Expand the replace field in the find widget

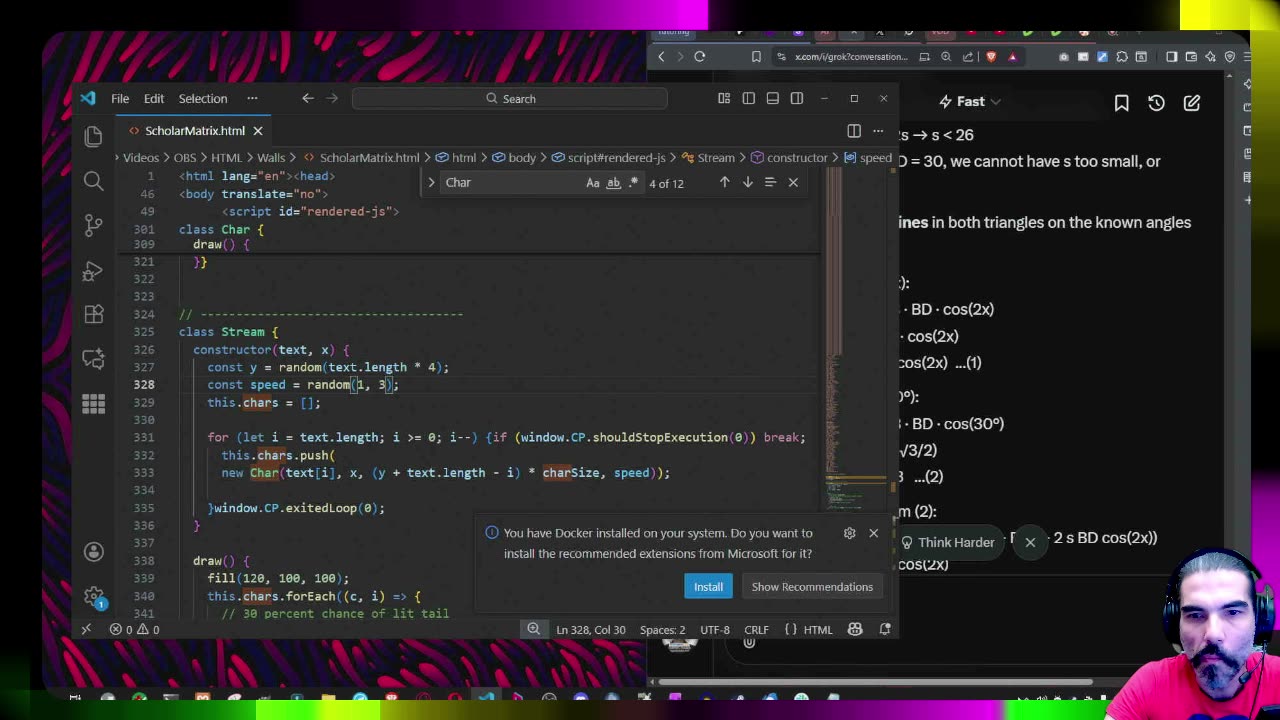click(x=431, y=182)
